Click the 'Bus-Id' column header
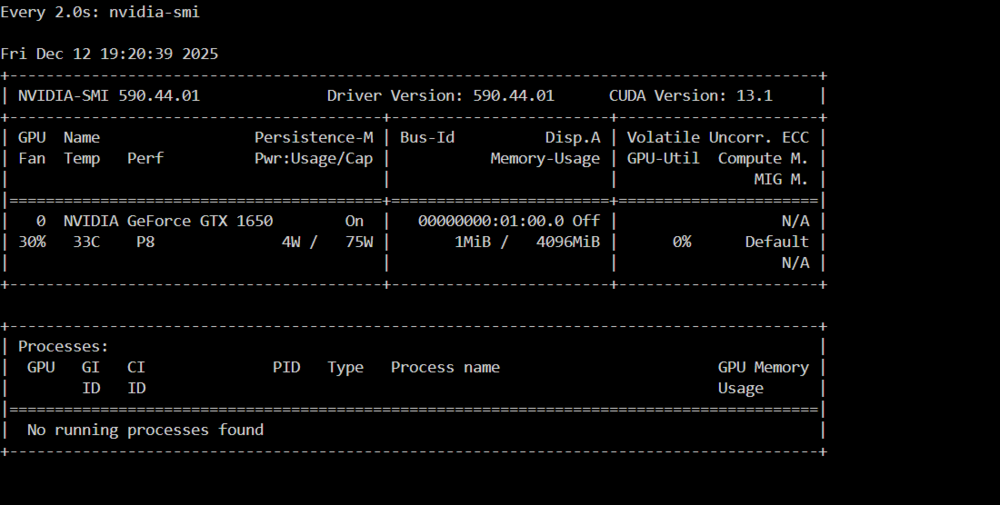Viewport: 1000px width, 505px height. (427, 138)
